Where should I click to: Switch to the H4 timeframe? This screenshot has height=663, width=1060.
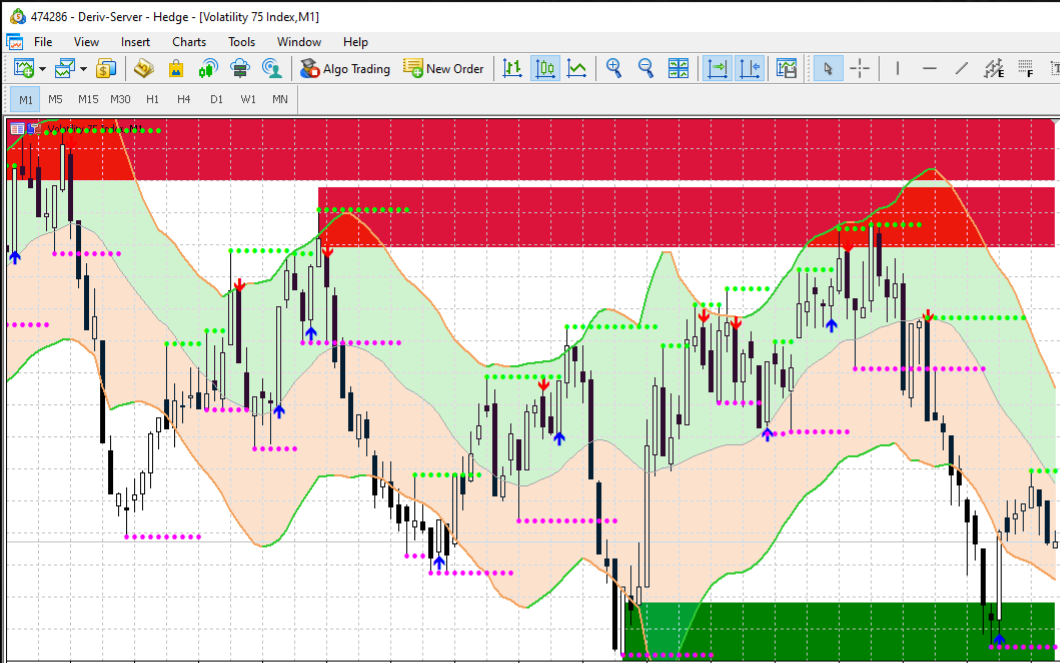pos(184,99)
